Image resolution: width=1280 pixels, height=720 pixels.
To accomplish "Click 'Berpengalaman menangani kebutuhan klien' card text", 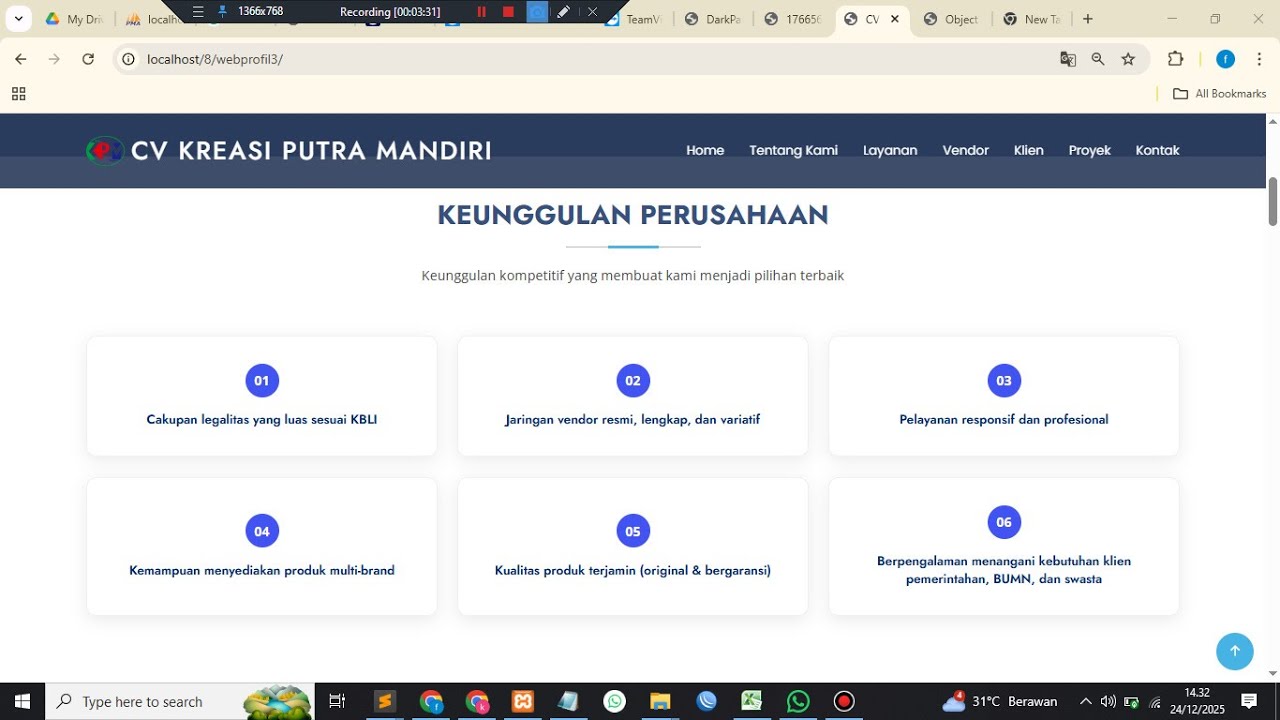I will [x=1004, y=570].
